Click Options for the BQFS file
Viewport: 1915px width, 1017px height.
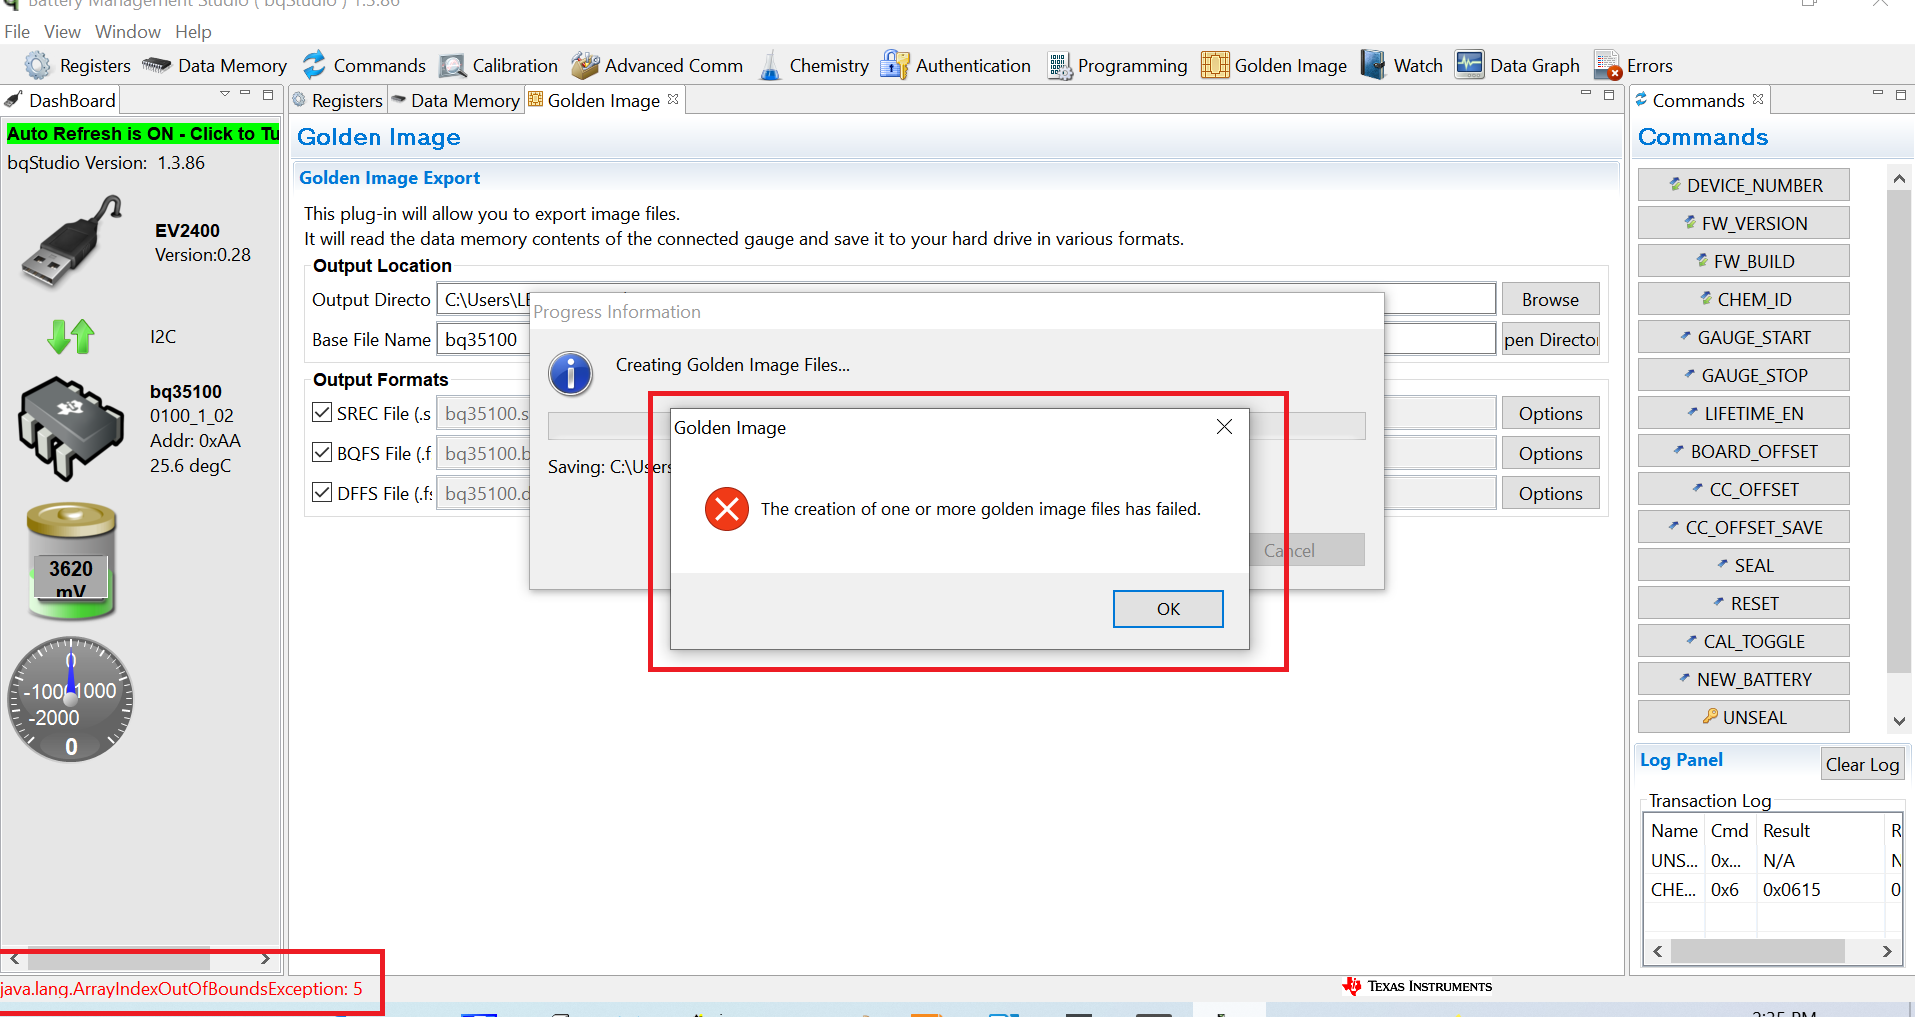click(1550, 453)
